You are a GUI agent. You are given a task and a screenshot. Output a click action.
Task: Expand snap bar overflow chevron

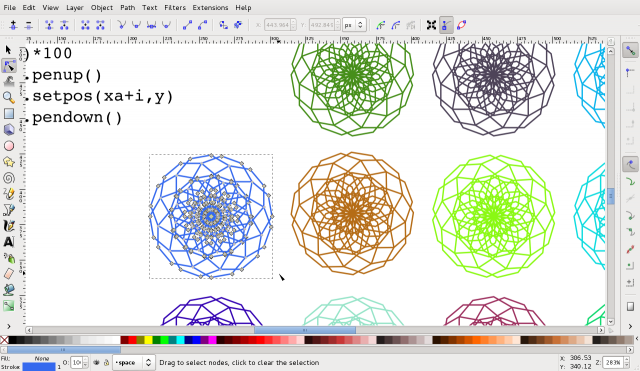[x=630, y=326]
